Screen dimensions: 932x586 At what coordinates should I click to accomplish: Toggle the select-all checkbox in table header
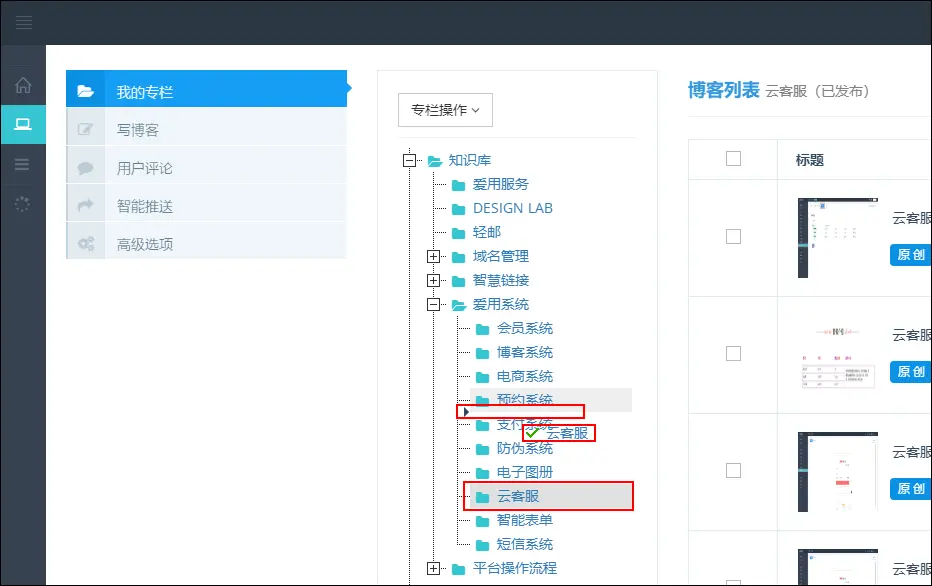pos(733,159)
